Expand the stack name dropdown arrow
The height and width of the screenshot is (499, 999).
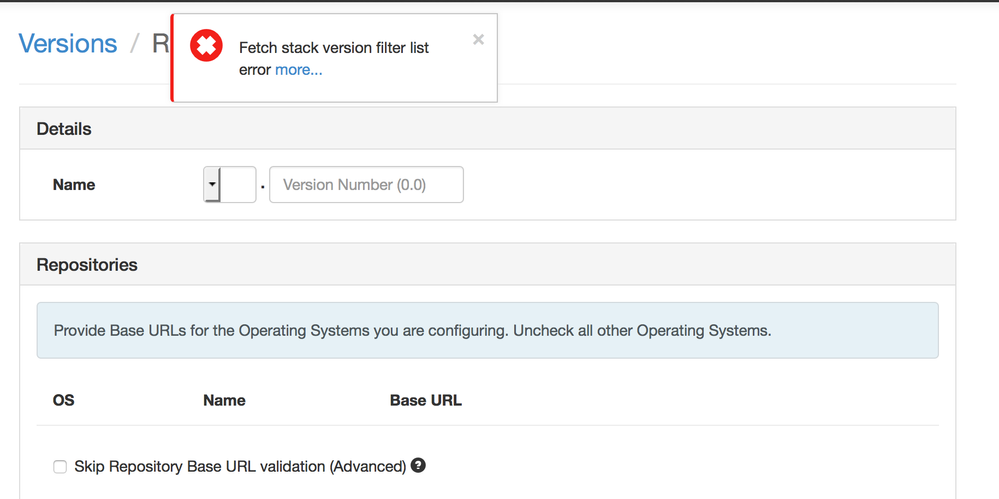pos(211,185)
